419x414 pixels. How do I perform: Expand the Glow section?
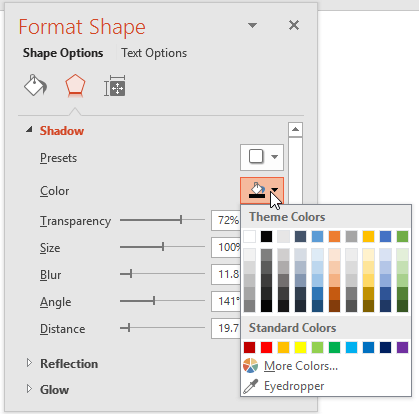29,389
